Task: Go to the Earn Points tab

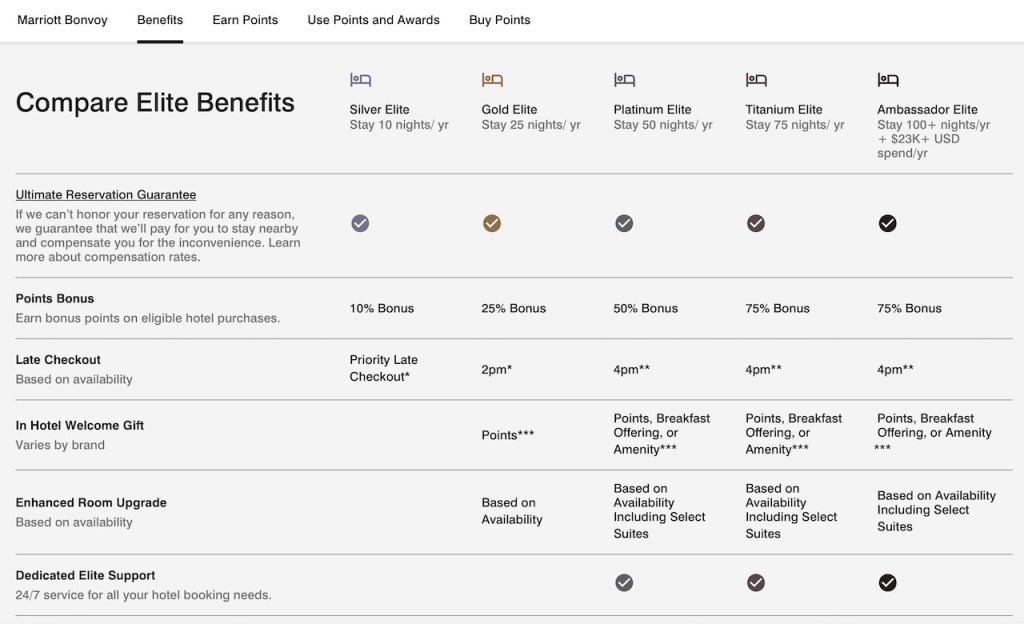Action: [245, 20]
